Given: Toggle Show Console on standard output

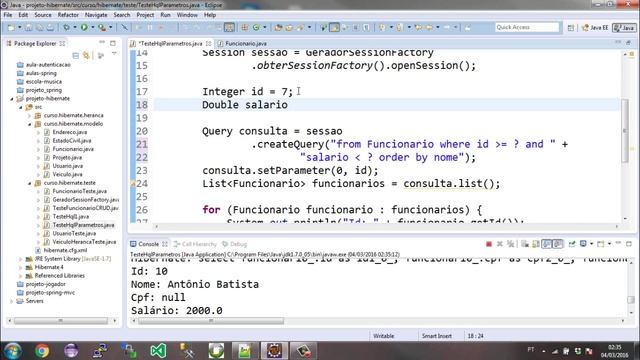Looking at the screenshot, I should 547,244.
